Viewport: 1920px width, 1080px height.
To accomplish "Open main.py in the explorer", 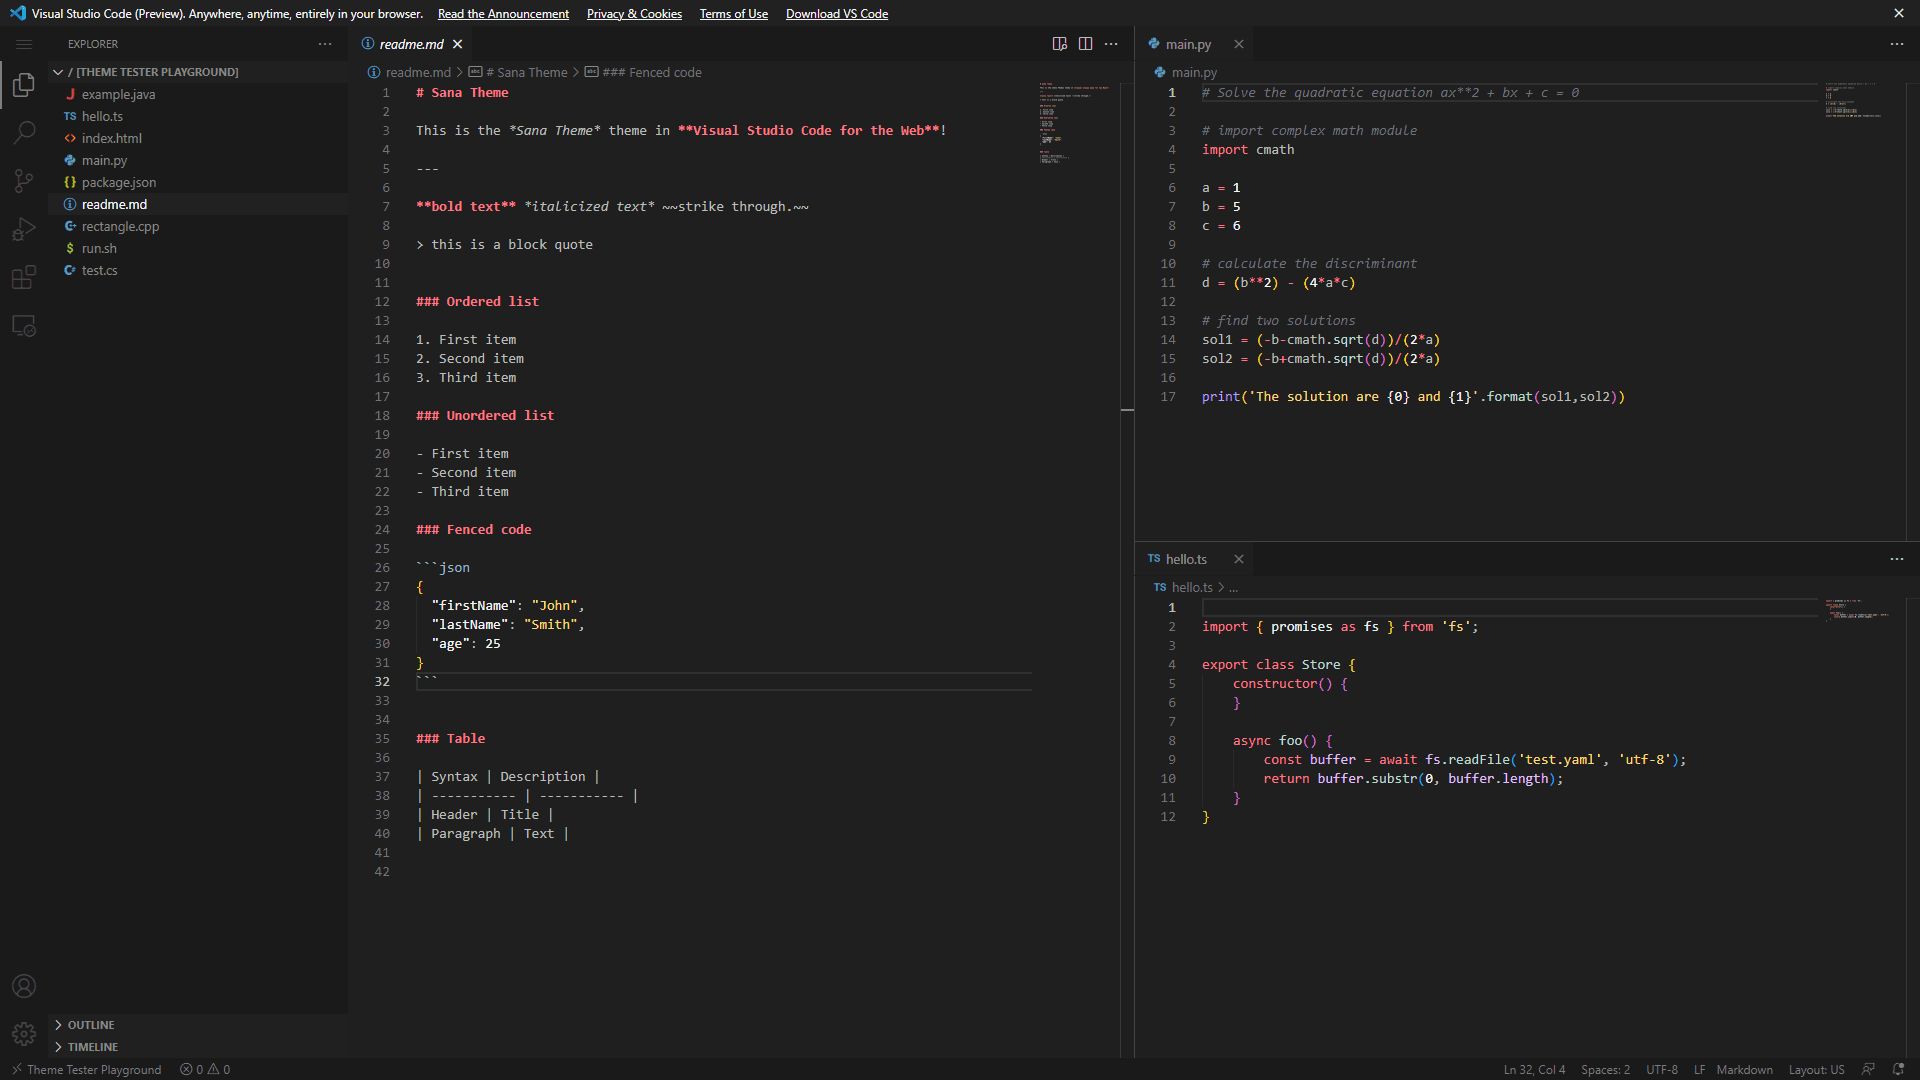I will pyautogui.click(x=198, y=160).
